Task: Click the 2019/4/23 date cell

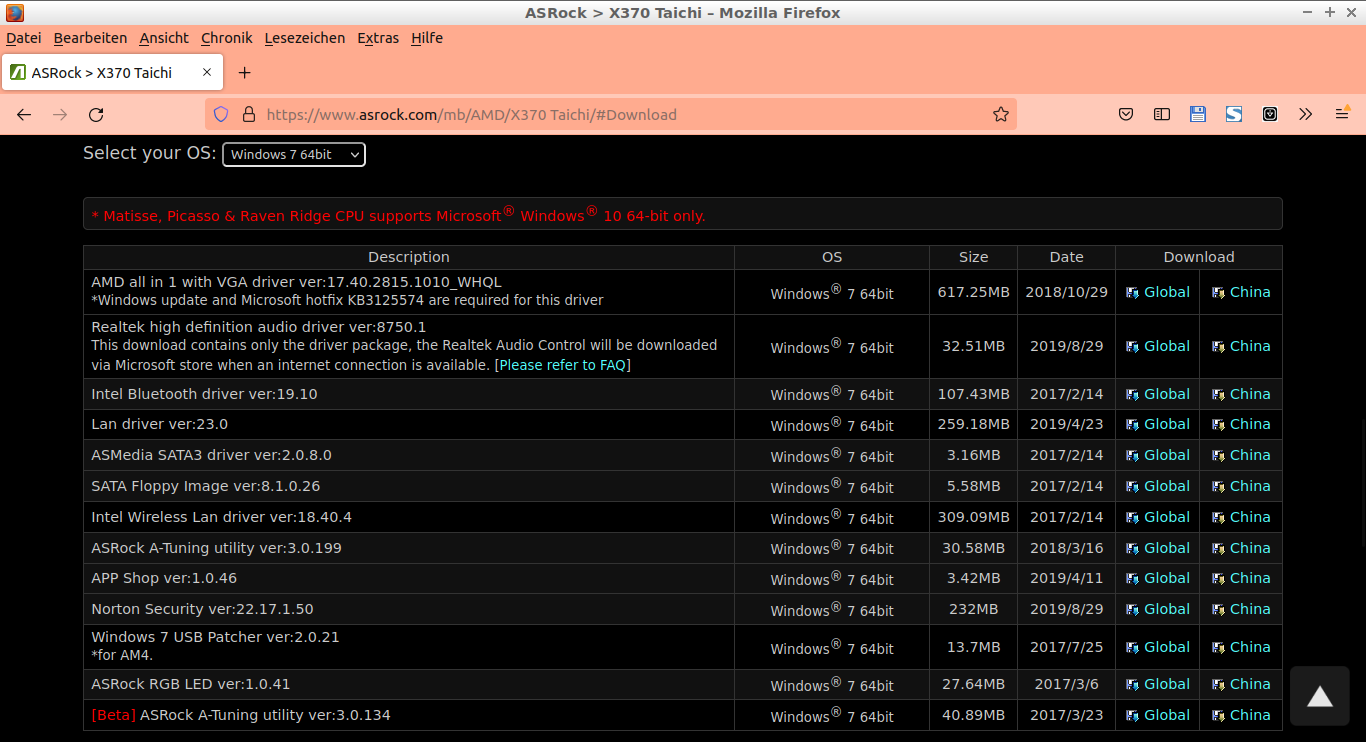Action: point(1066,424)
